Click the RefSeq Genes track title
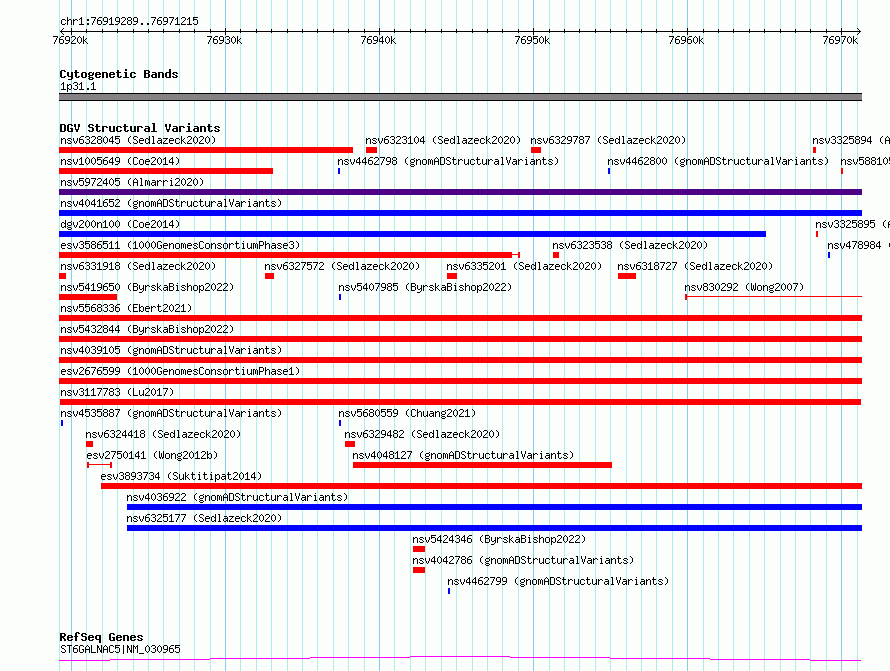 101,637
